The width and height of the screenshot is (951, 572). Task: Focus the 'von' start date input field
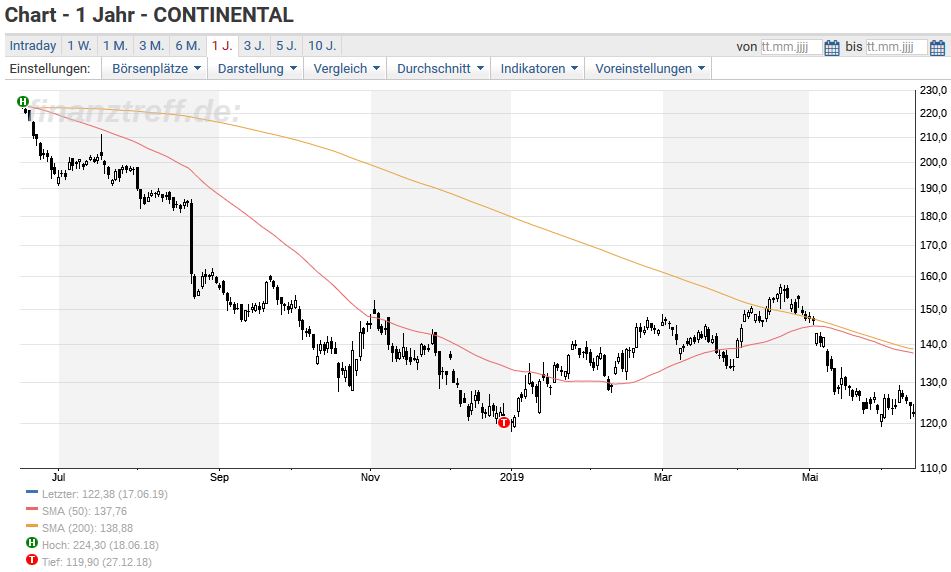pos(791,47)
